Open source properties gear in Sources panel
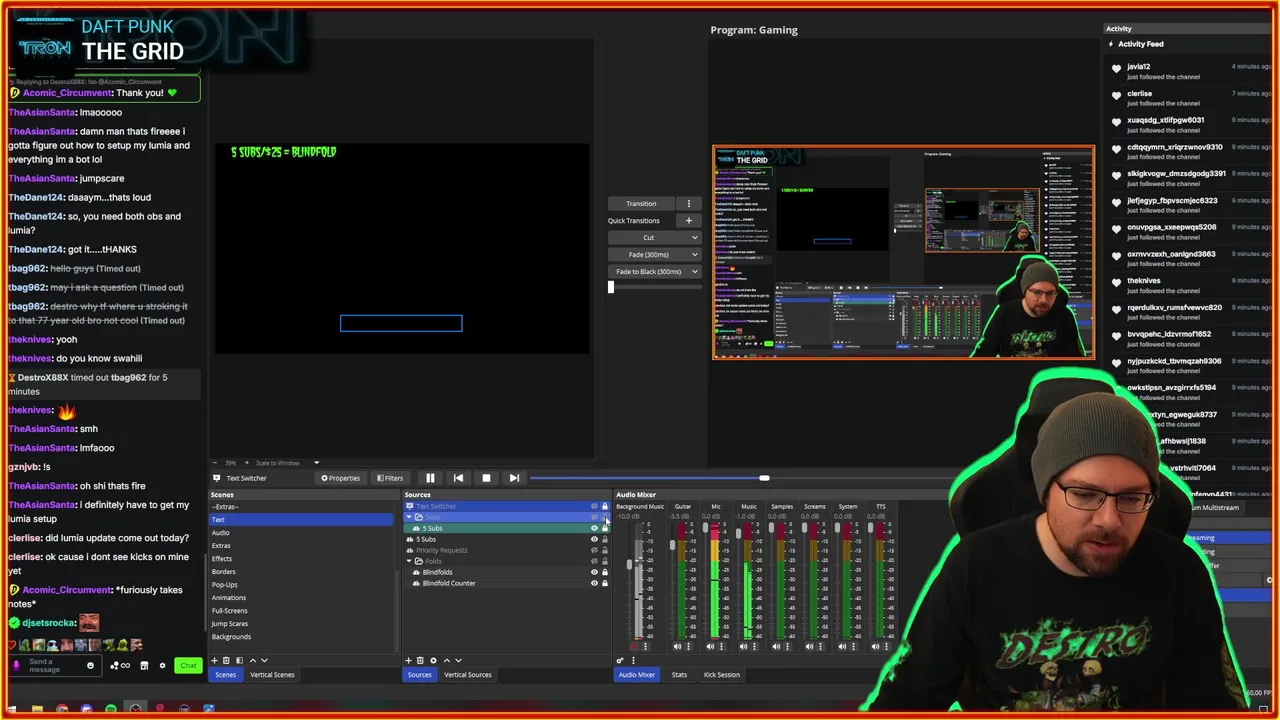 433,660
